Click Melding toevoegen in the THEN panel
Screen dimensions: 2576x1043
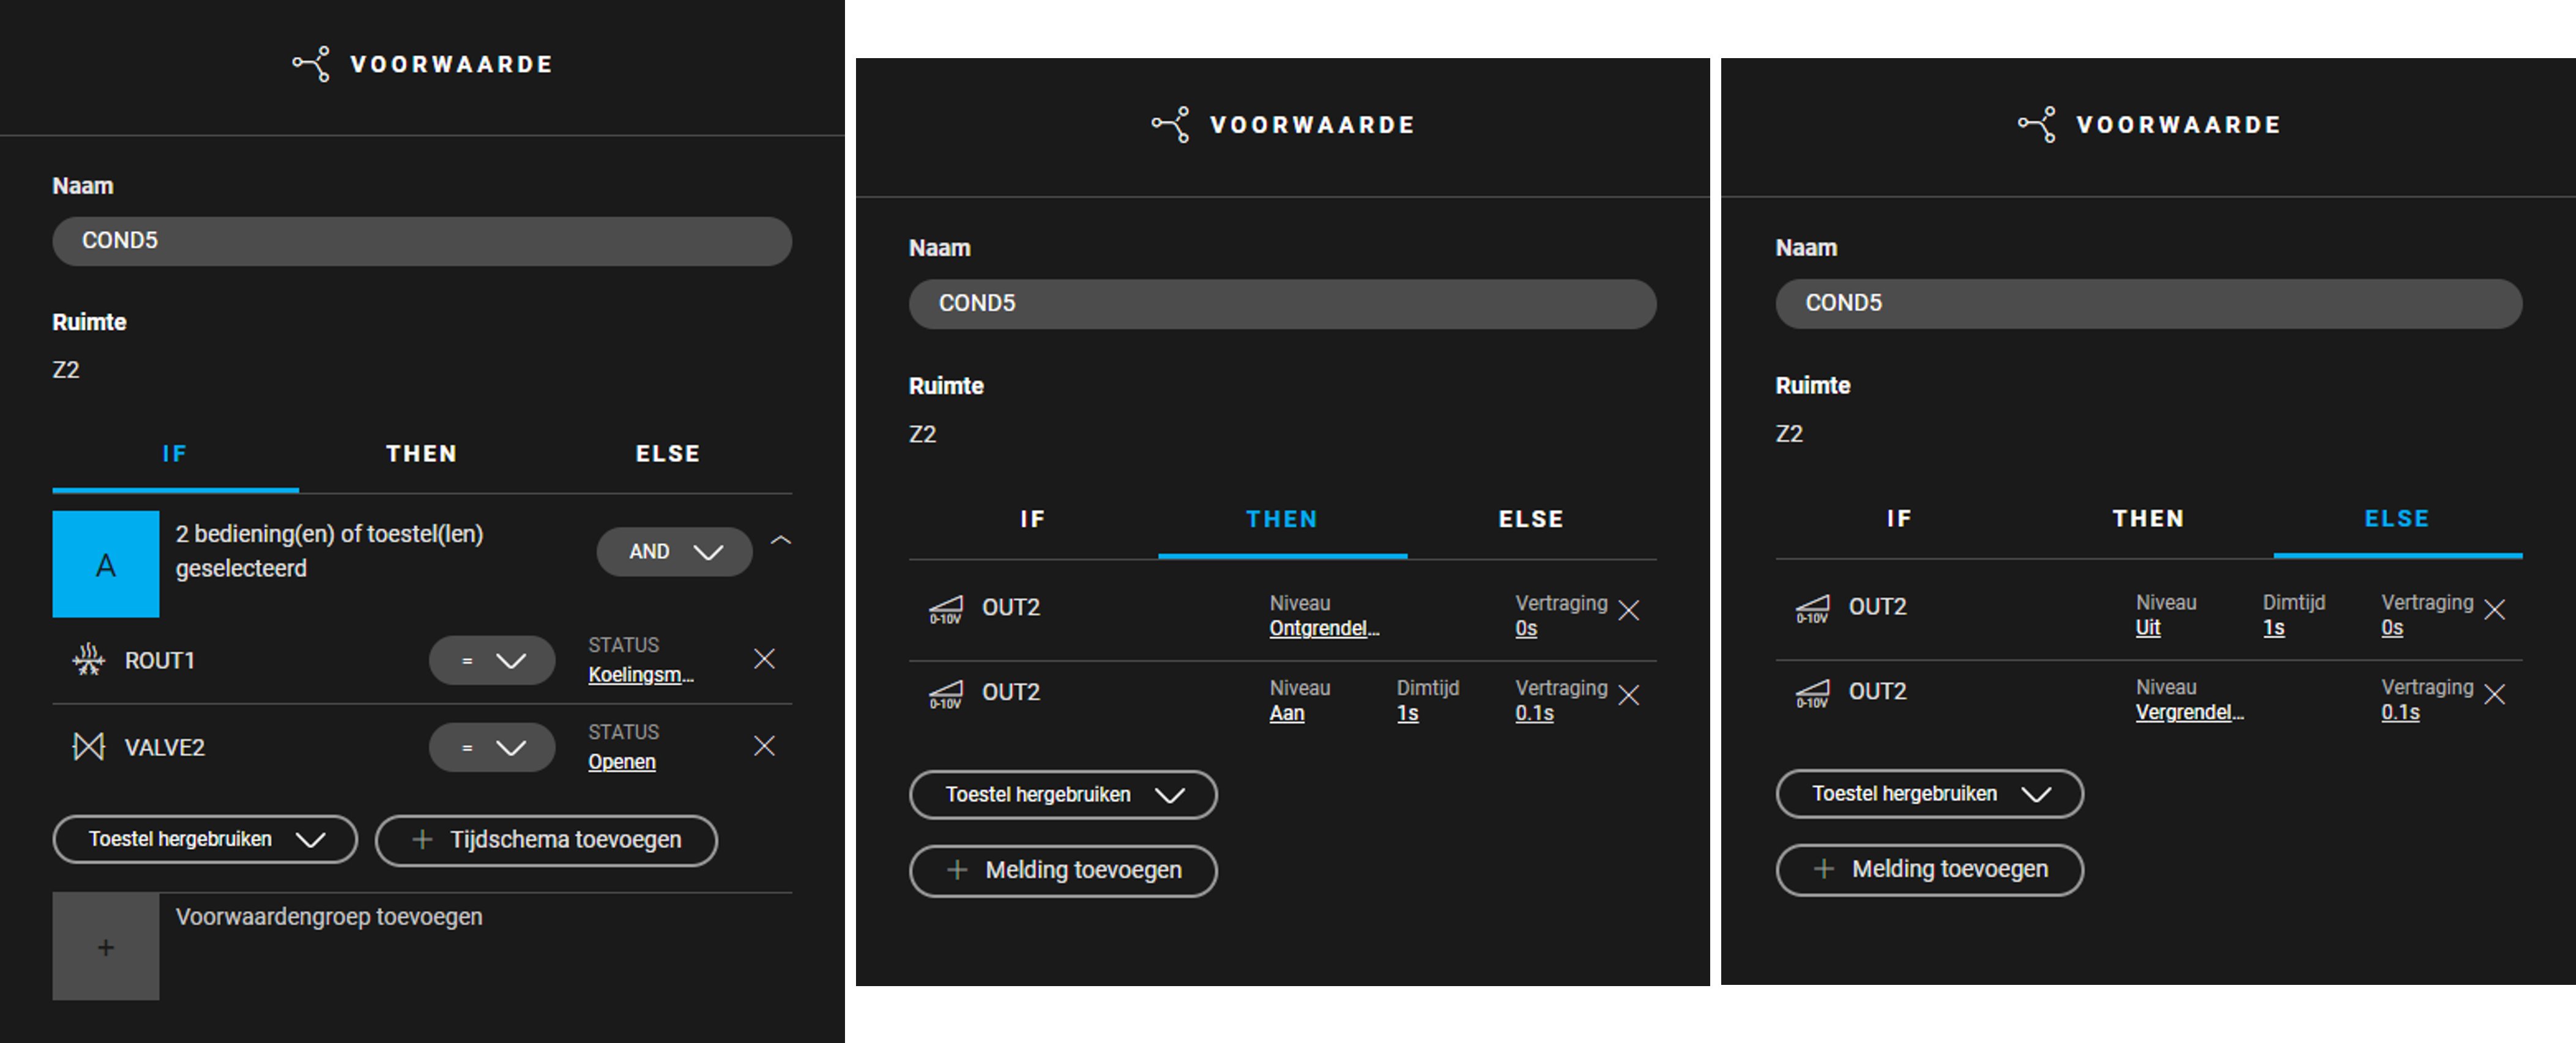point(1063,871)
